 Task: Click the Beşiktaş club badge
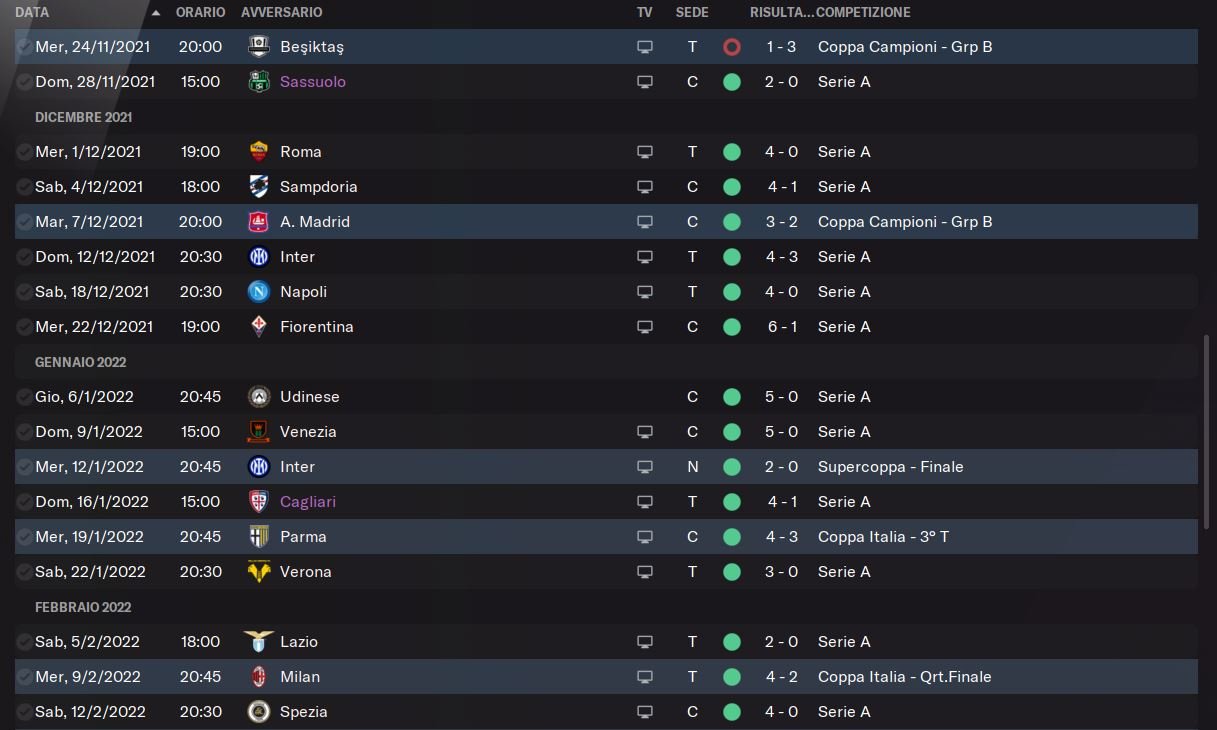[x=259, y=46]
